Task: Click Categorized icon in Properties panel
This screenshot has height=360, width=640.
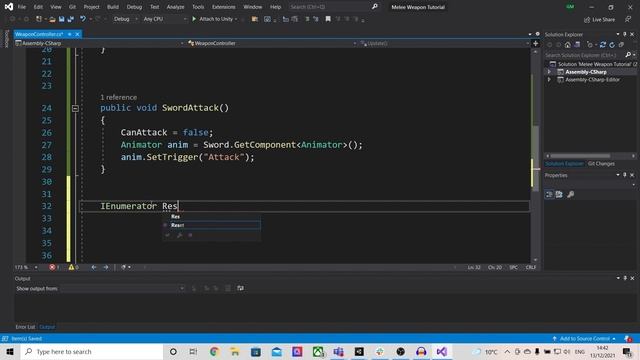Action: [549, 194]
